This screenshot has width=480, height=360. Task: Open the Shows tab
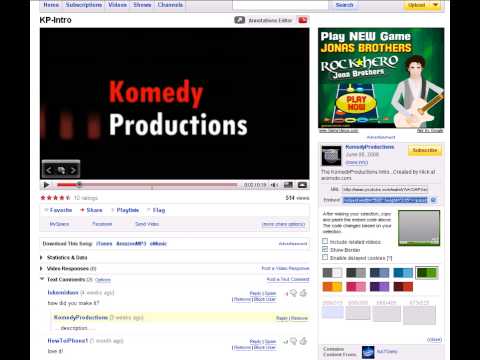(x=142, y=5)
